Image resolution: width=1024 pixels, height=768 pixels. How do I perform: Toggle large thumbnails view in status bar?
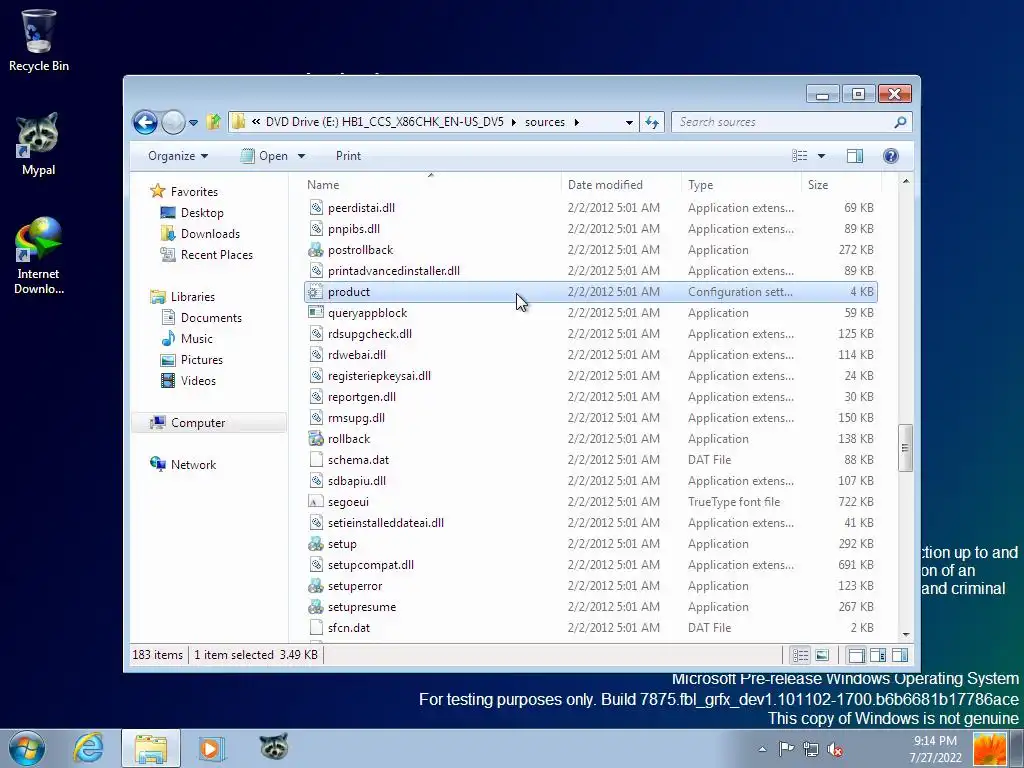click(822, 655)
